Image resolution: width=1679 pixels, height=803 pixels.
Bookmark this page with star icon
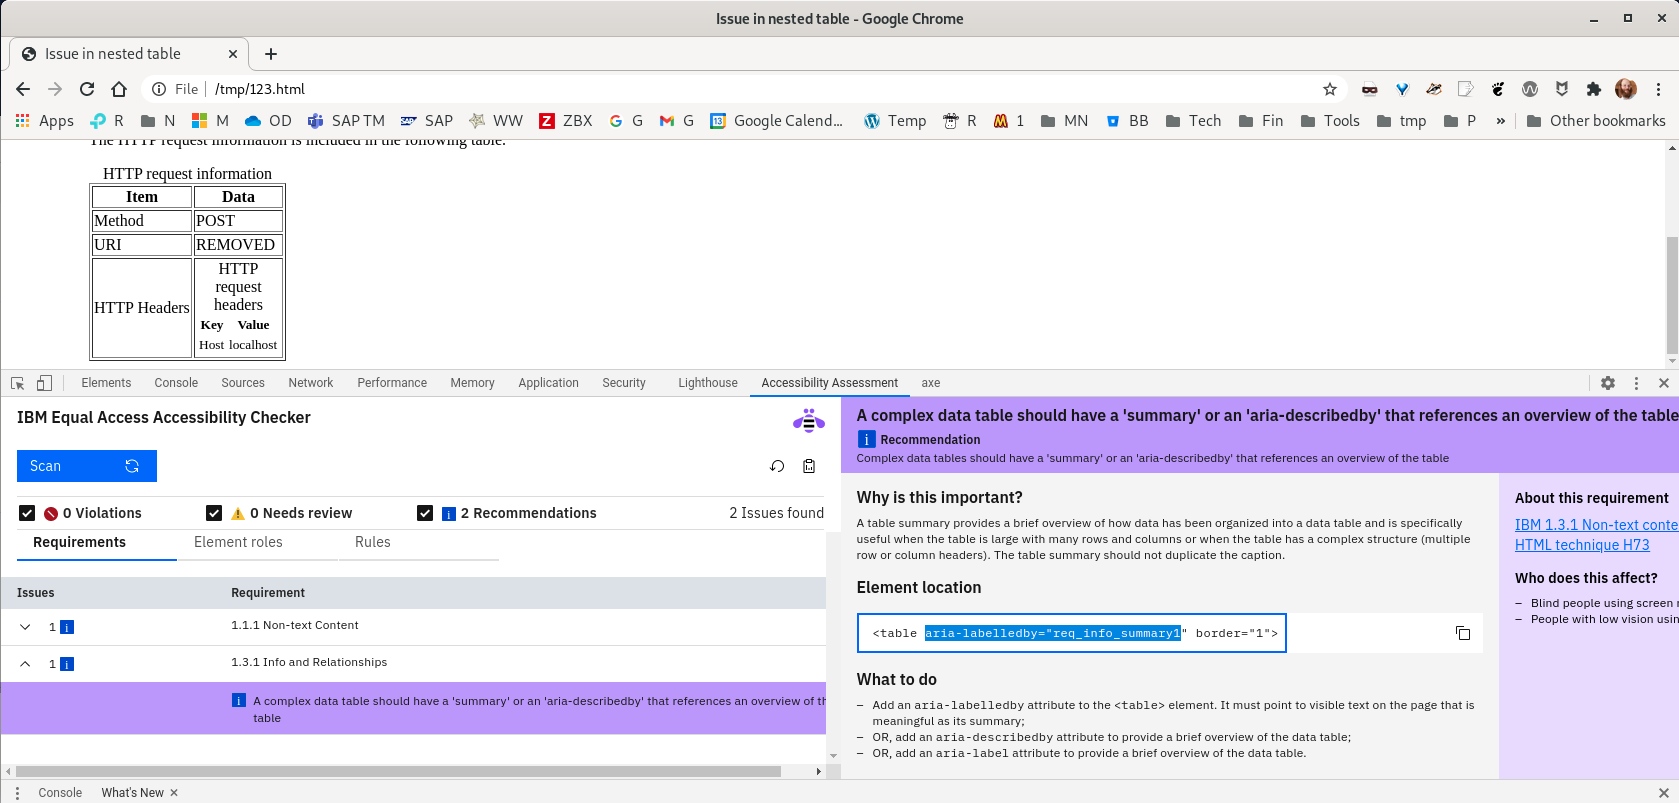pos(1330,89)
